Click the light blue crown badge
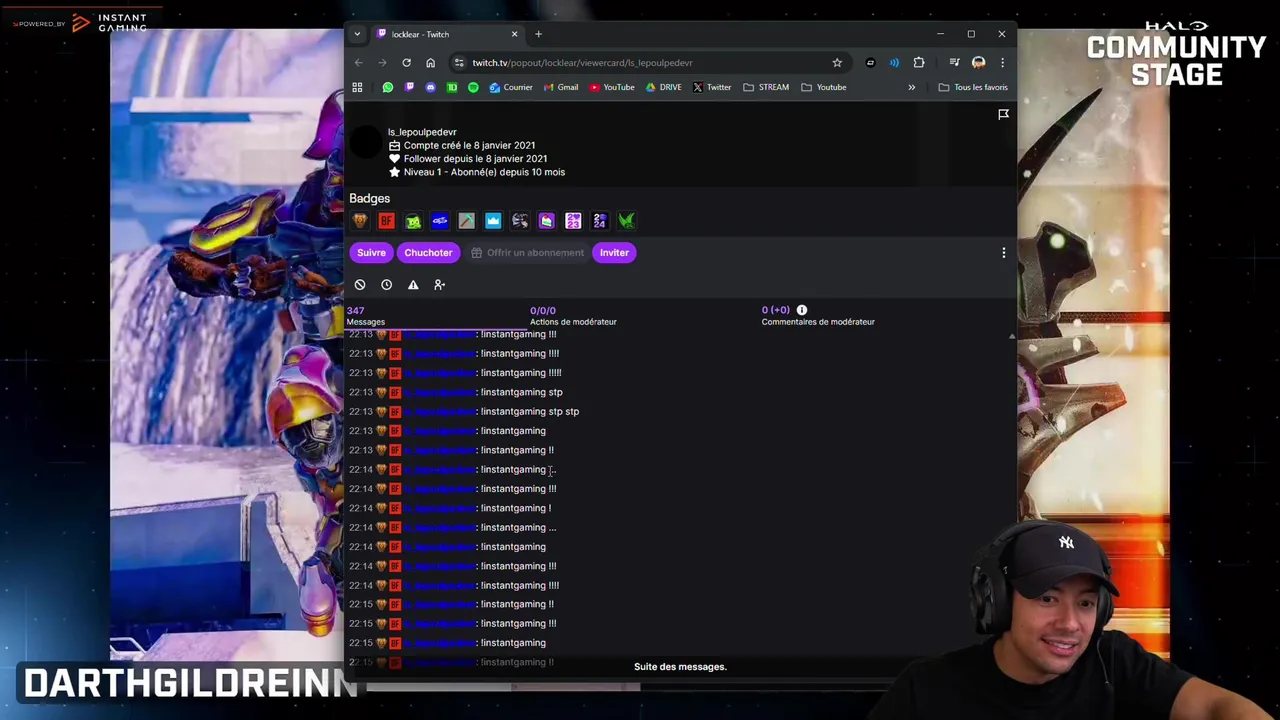The width and height of the screenshot is (1280, 720). pos(493,221)
